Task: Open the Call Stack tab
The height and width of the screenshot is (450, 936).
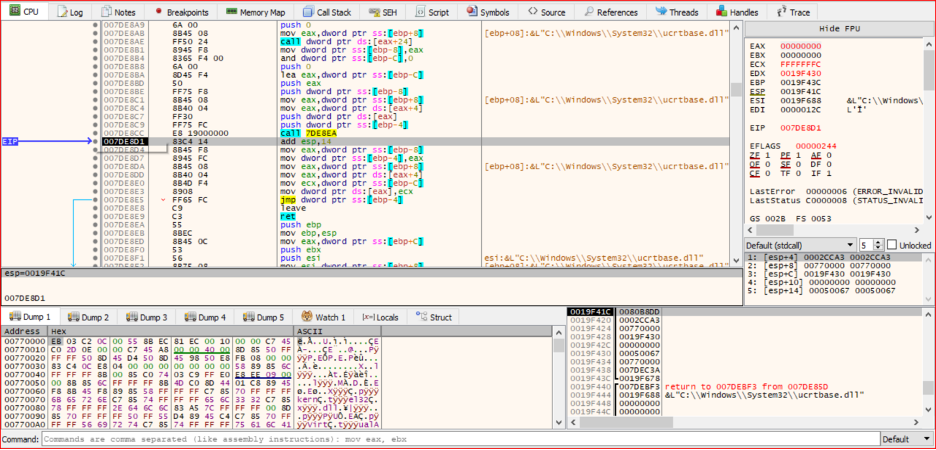Action: [327, 12]
